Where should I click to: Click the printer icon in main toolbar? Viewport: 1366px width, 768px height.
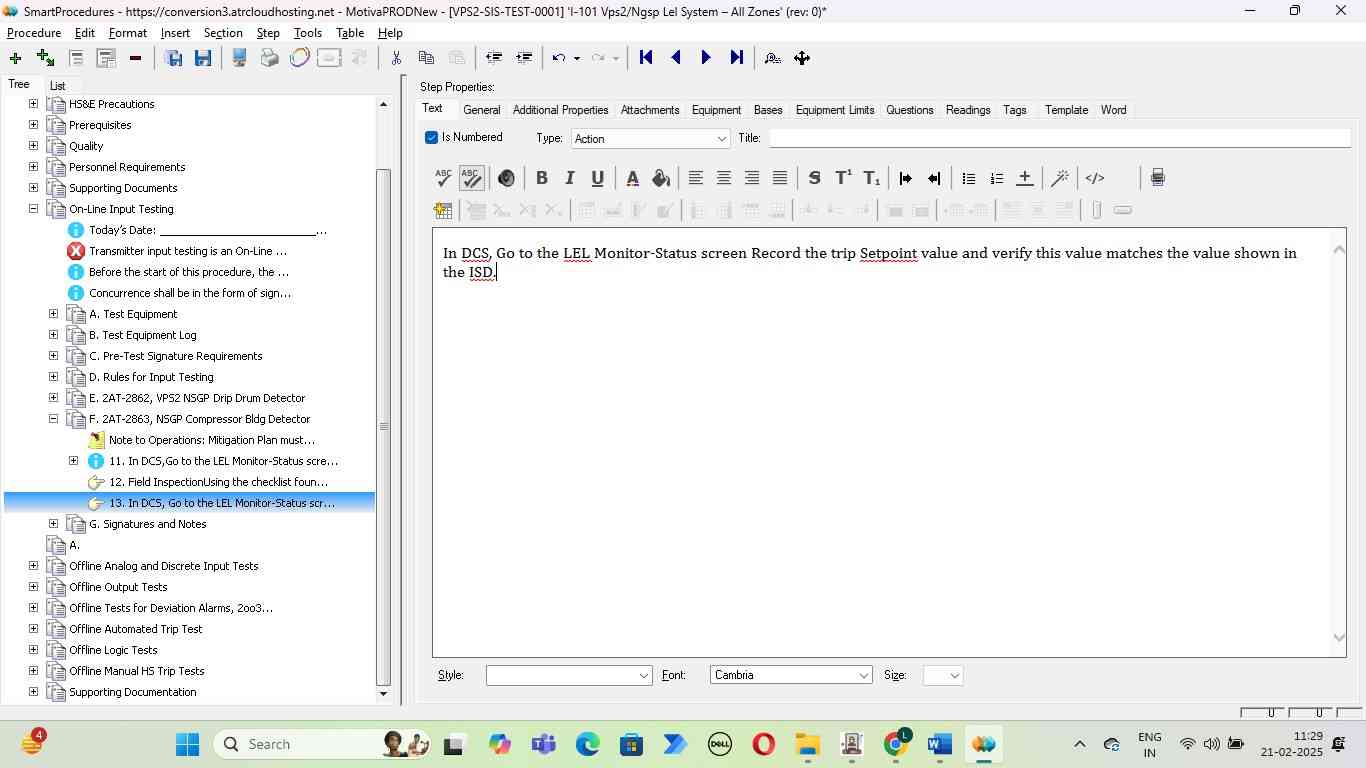(x=269, y=58)
